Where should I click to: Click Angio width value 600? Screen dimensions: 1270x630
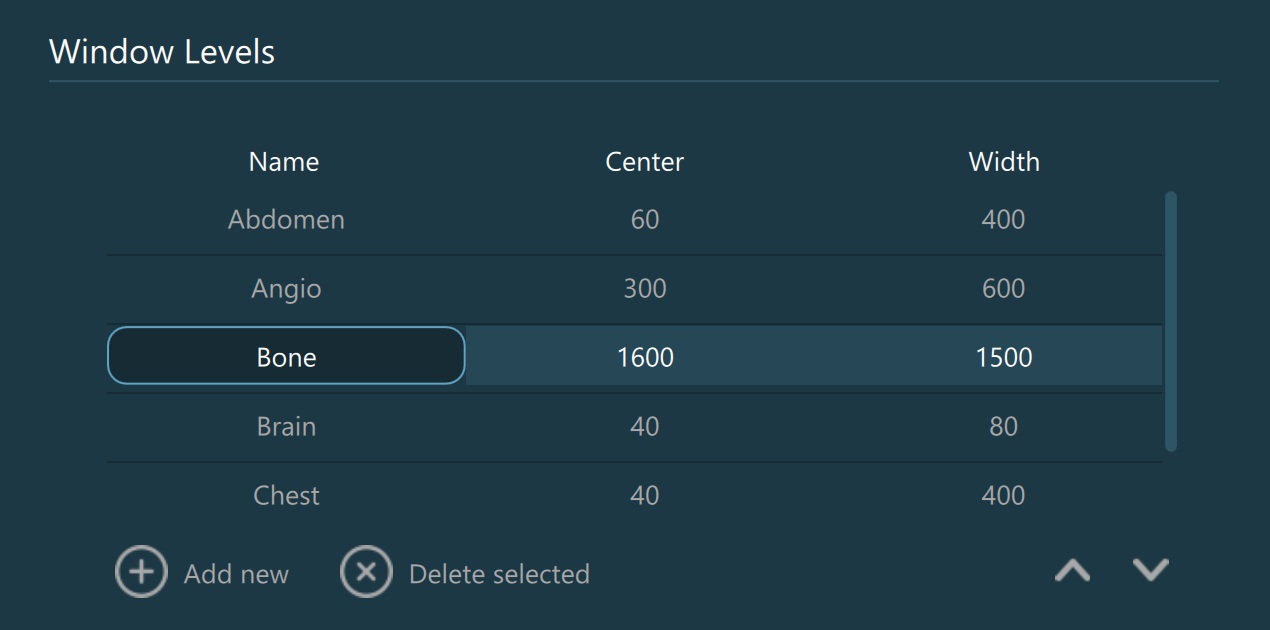click(1003, 289)
